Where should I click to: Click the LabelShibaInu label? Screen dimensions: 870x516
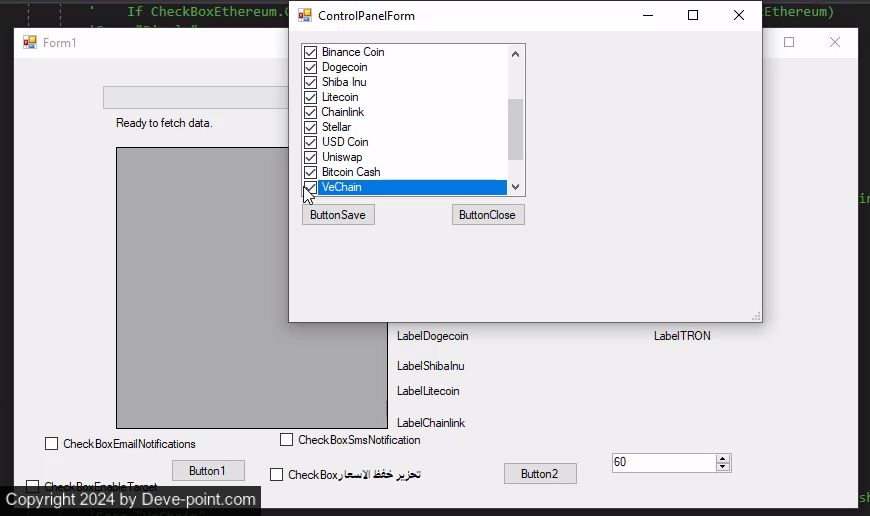(431, 366)
